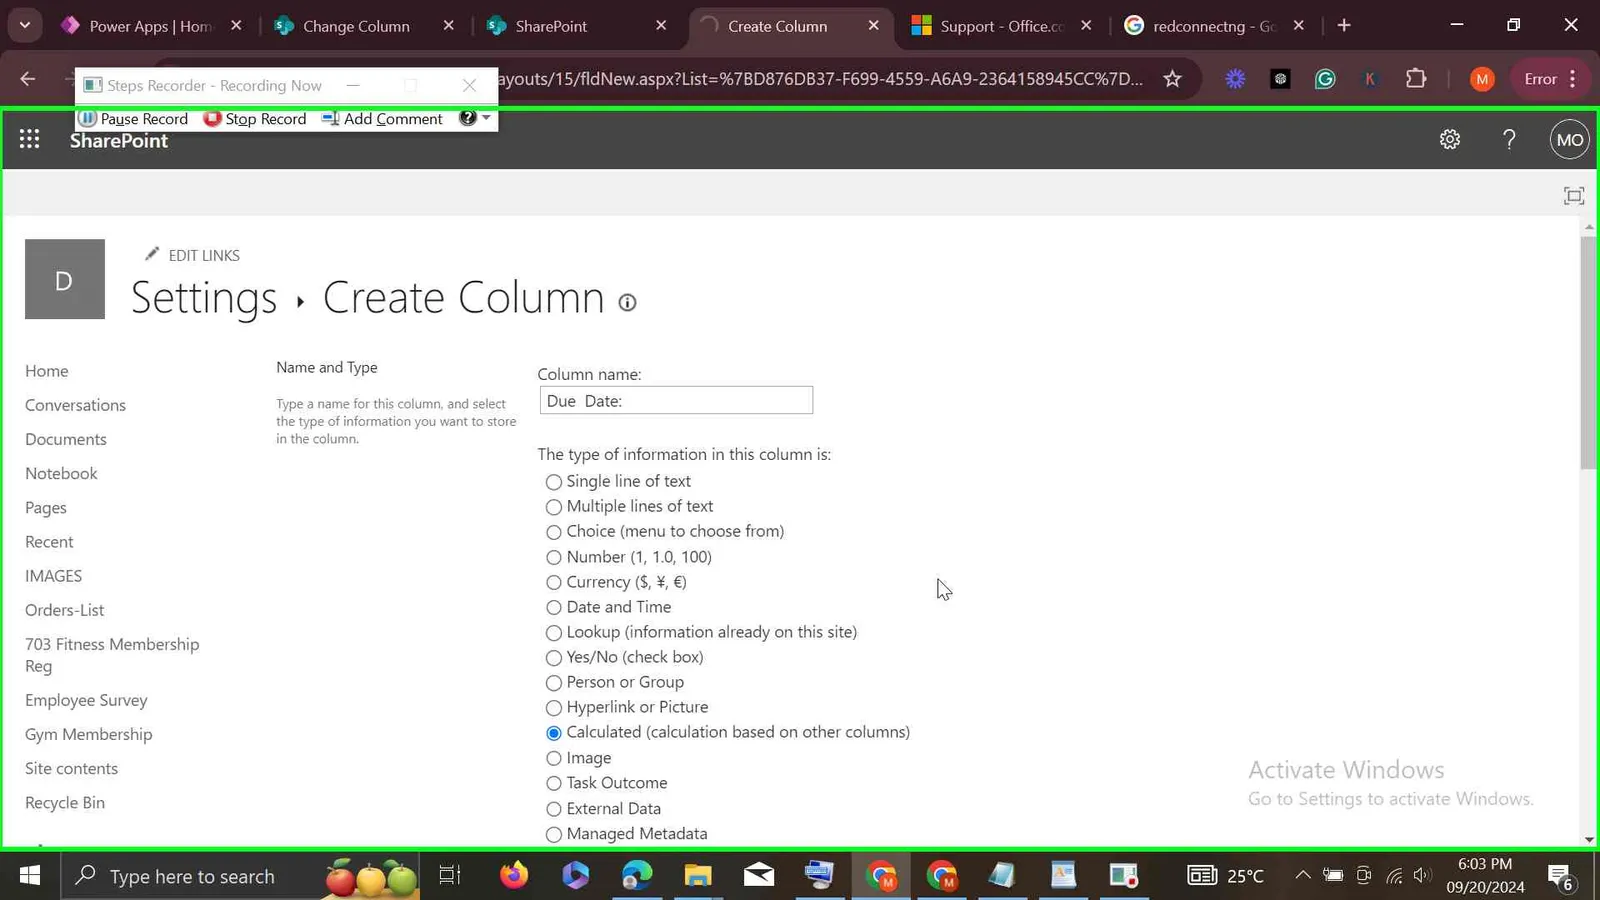The image size is (1600, 900).
Task: Bookmark this page with the star icon
Action: point(1173,79)
